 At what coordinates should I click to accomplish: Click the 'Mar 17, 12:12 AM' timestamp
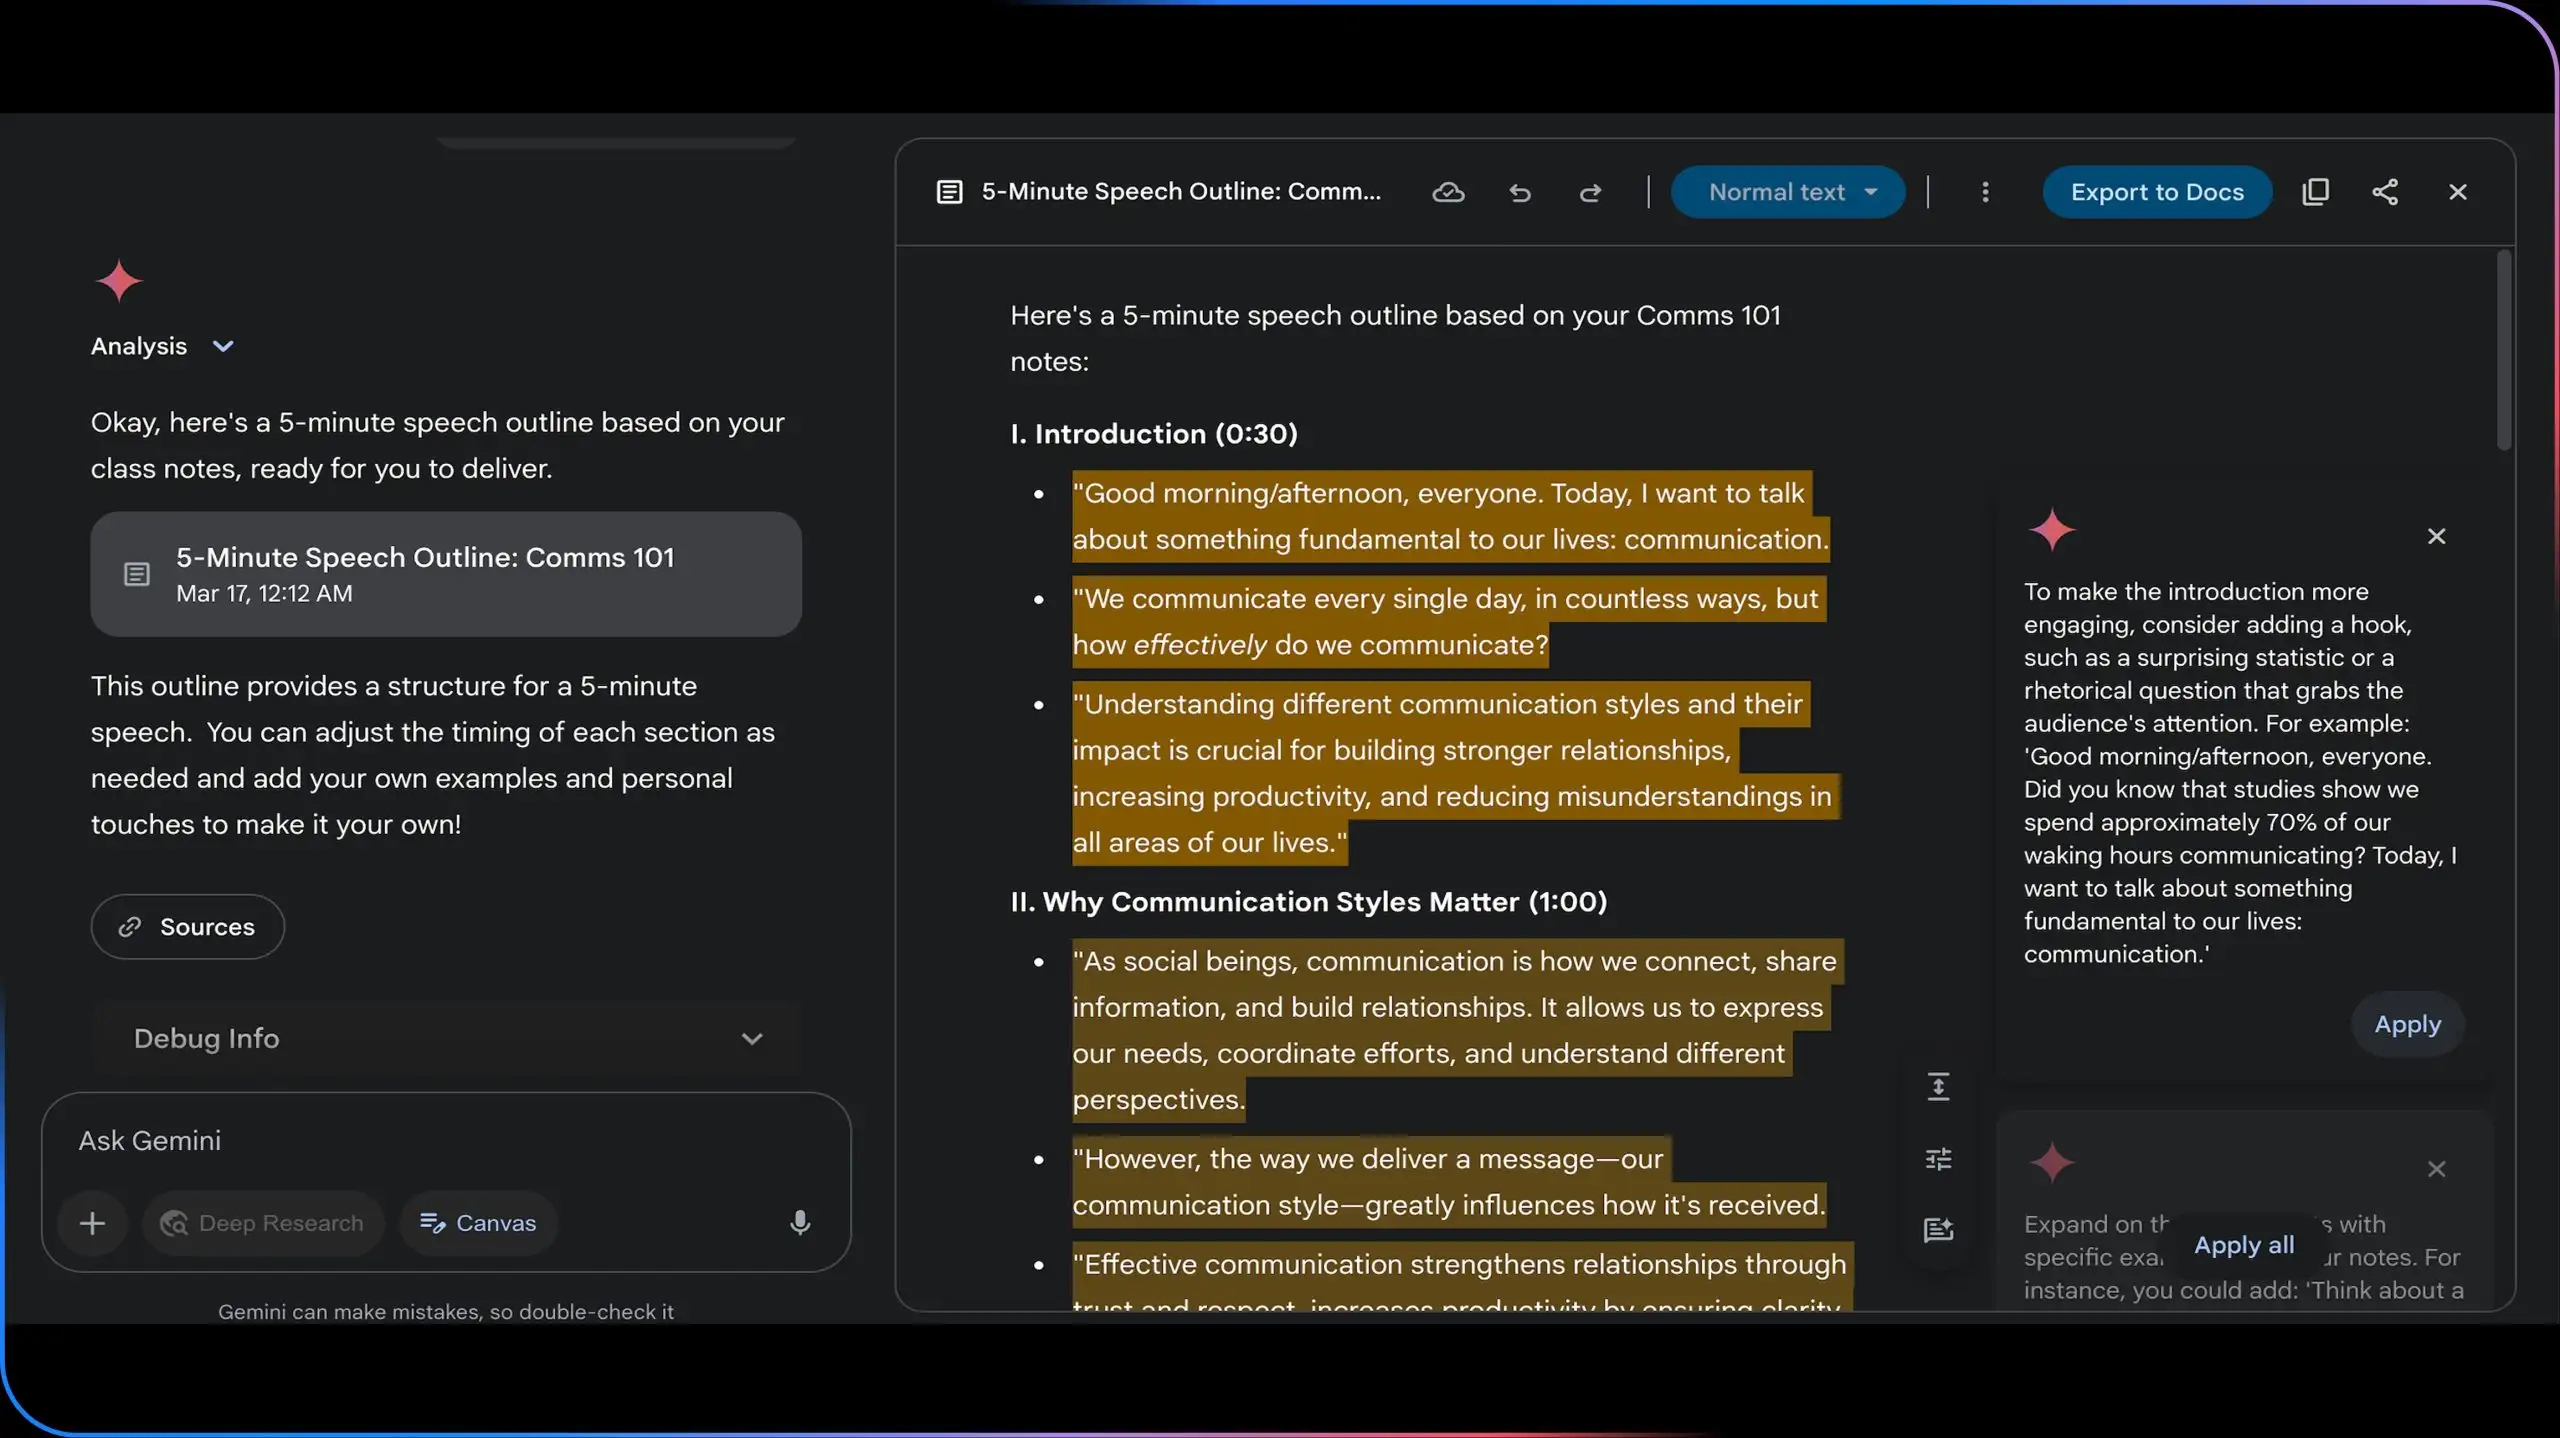tap(264, 594)
